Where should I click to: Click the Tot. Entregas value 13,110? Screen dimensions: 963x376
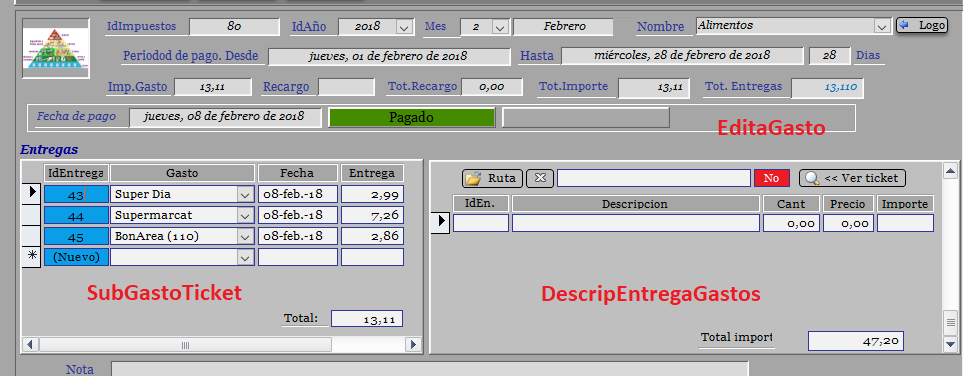827,88
